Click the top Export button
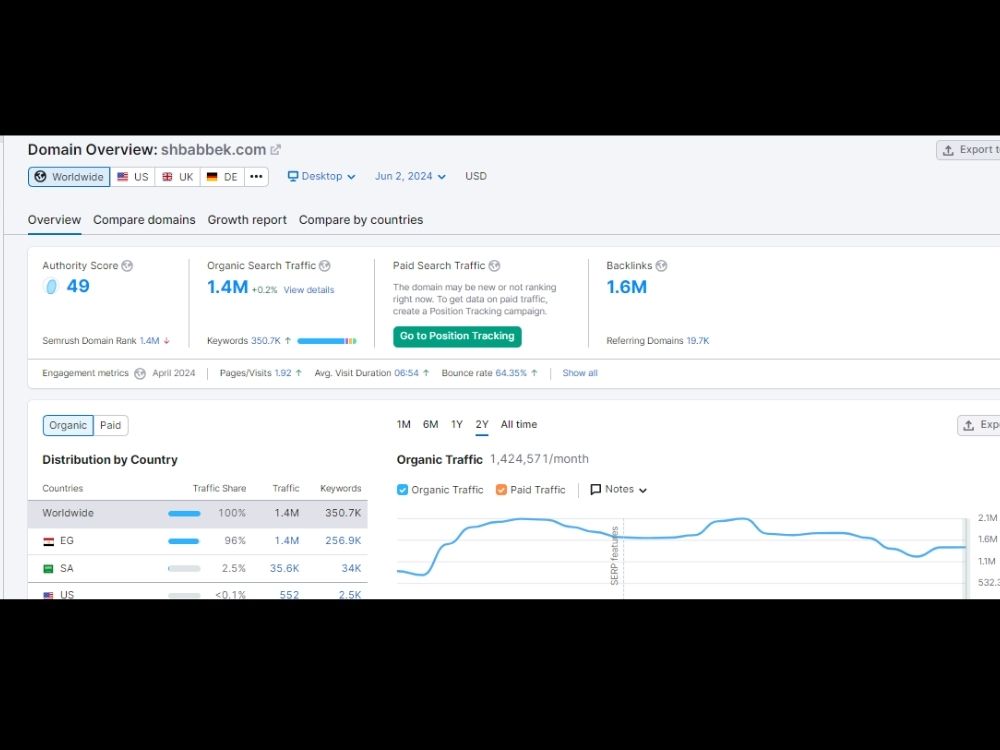1000x750 pixels. (x=968, y=150)
